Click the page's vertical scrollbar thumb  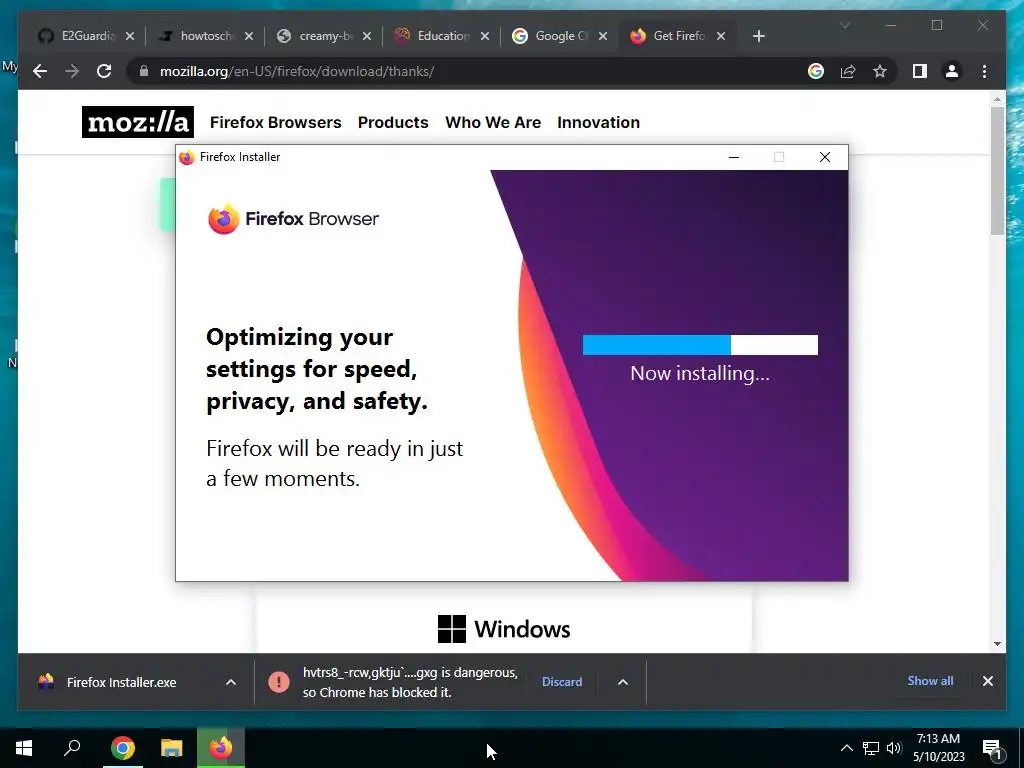pyautogui.click(x=997, y=170)
